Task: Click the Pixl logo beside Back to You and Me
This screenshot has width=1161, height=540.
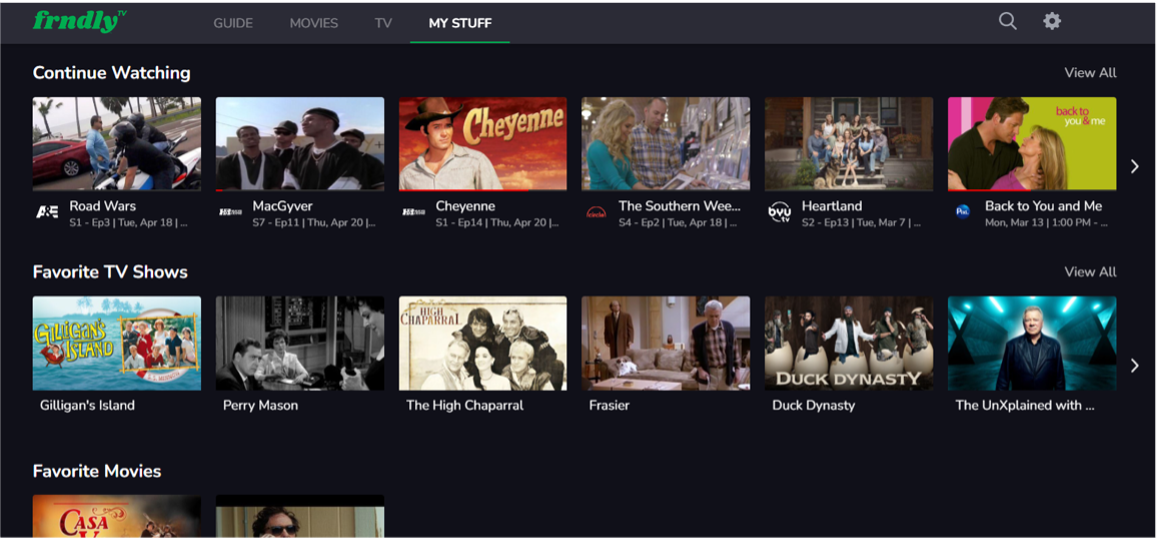Action: (x=962, y=212)
